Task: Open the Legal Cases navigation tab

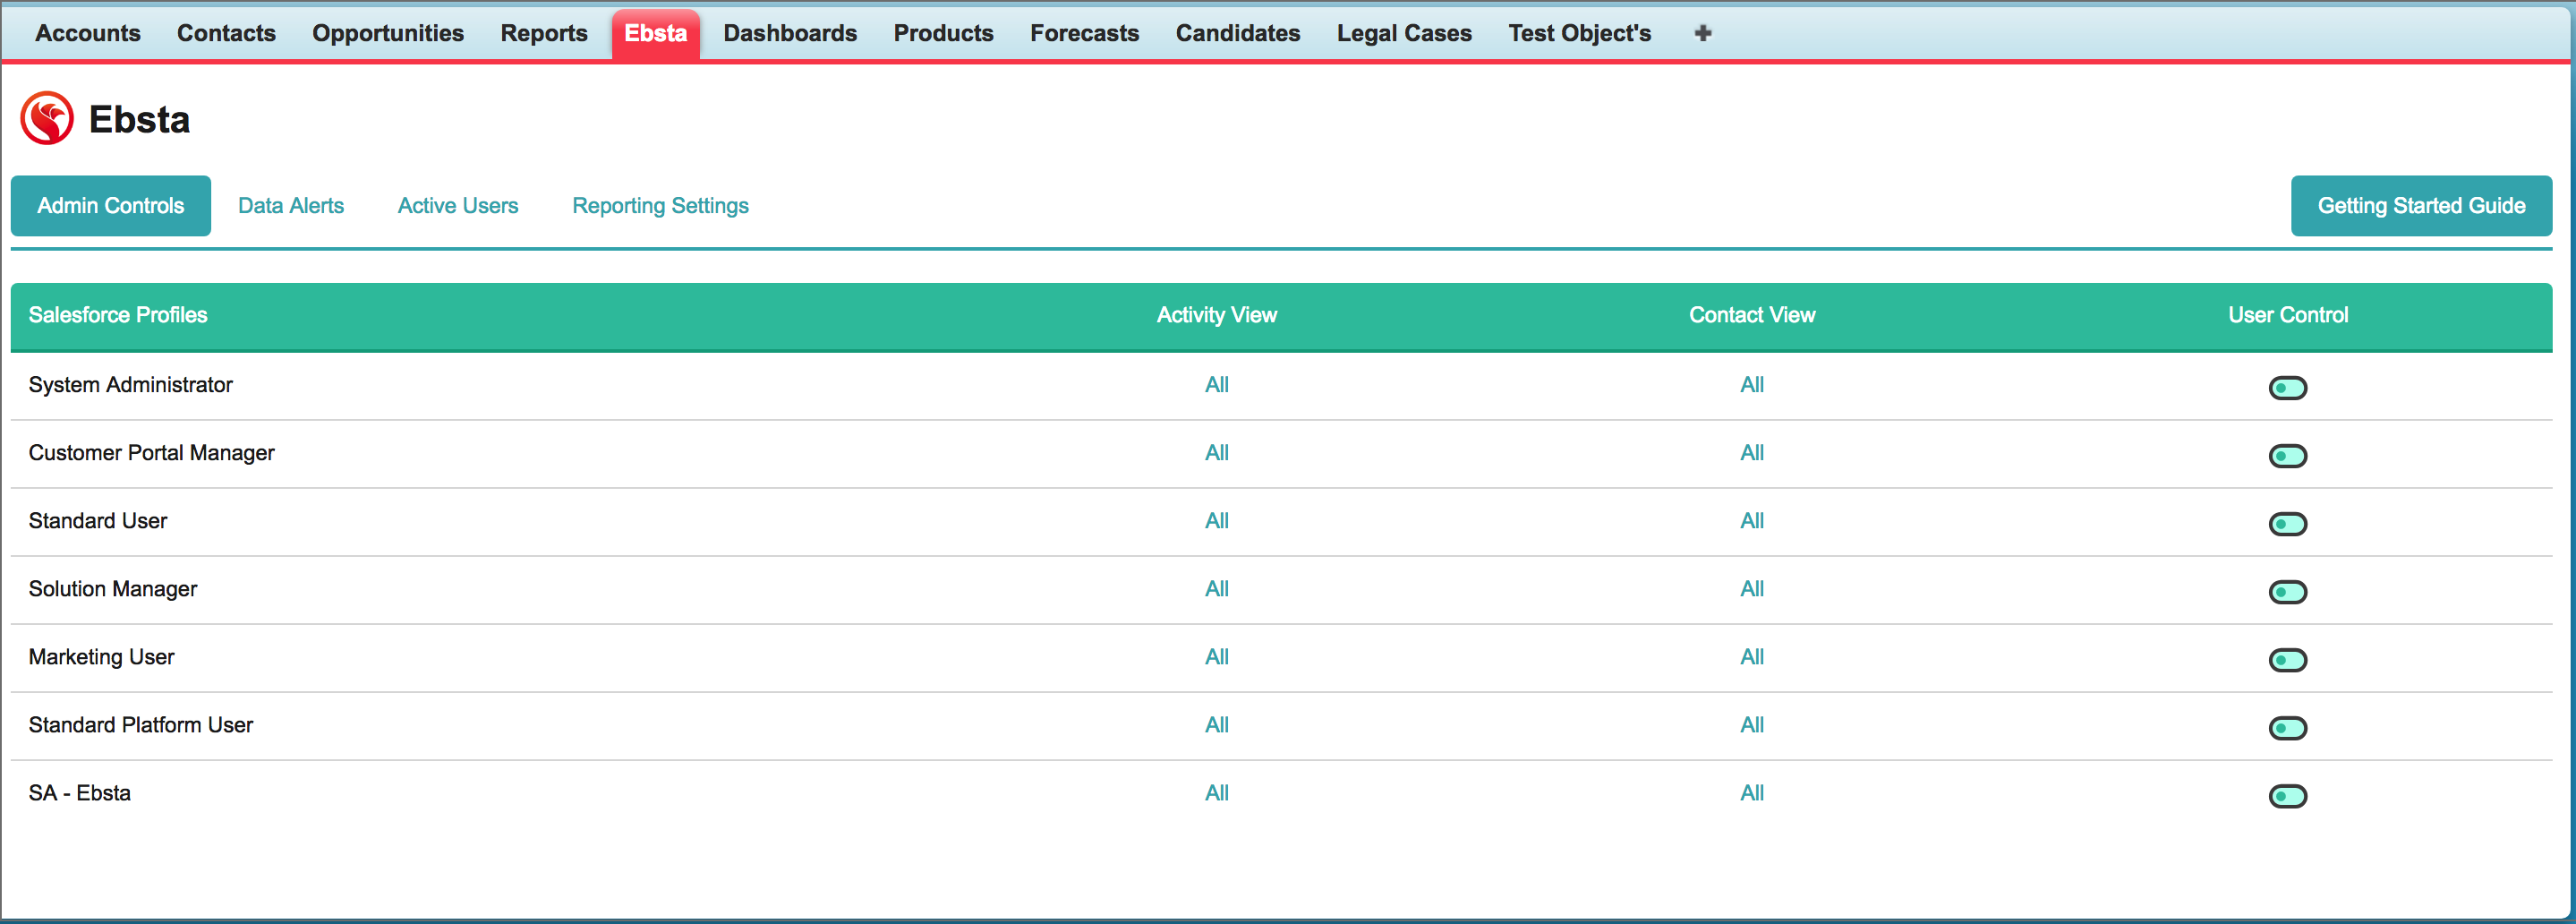Action: coord(1403,33)
